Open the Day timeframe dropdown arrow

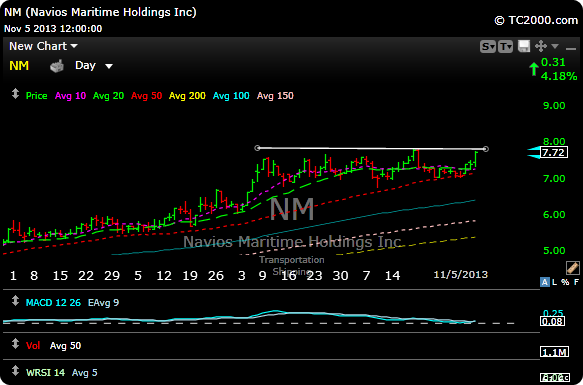(x=109, y=67)
